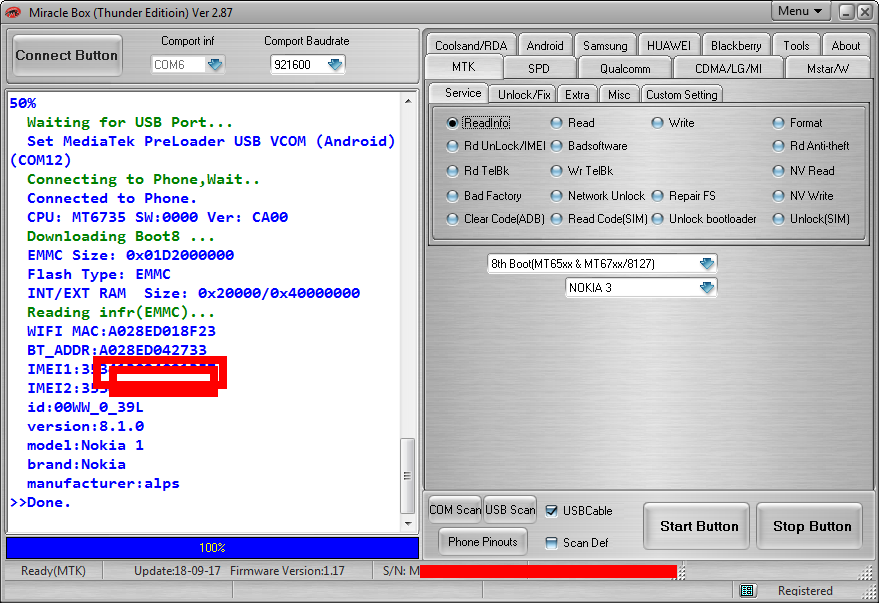The image size is (879, 603).
Task: Open the Custom Setting sub-tab
Action: click(681, 94)
